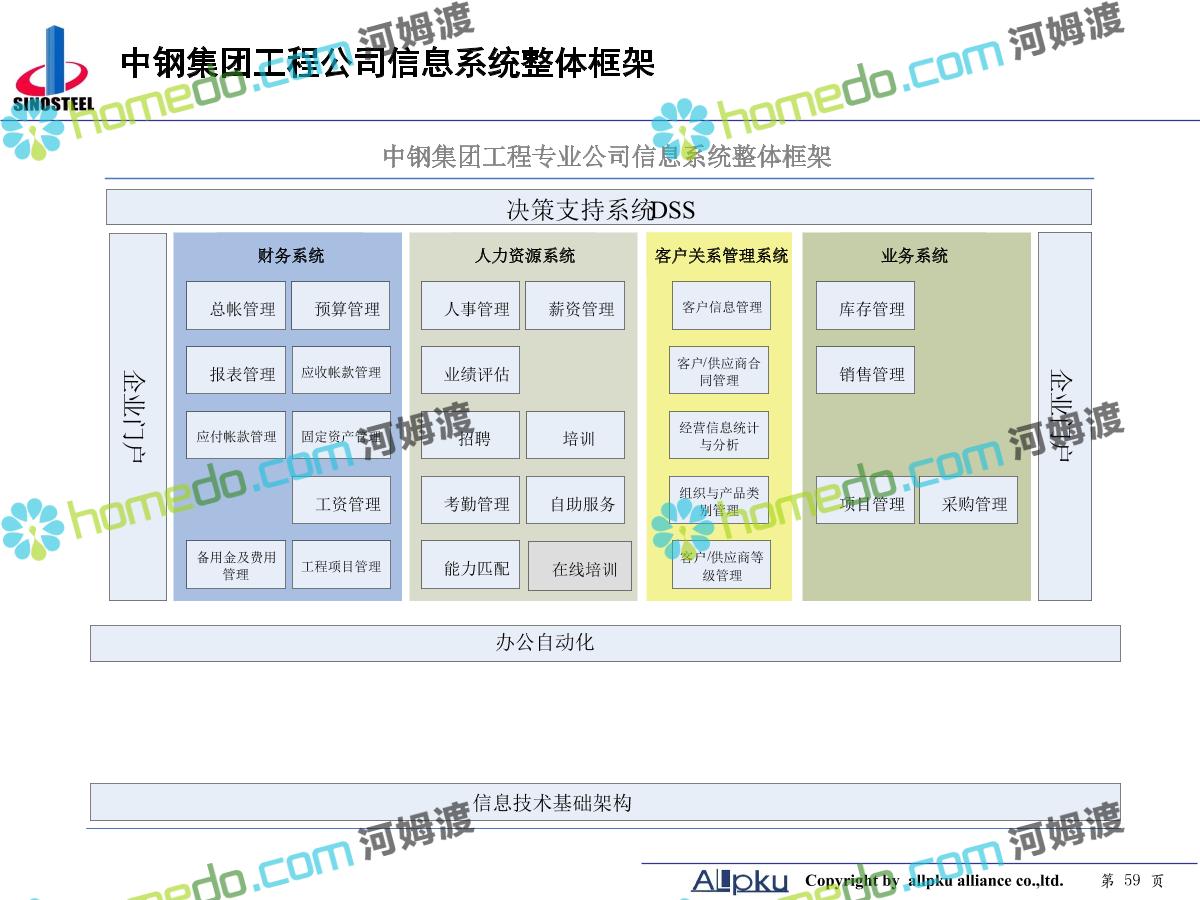Click the page number 第 59 页
The image size is (1200, 900).
click(x=1133, y=881)
